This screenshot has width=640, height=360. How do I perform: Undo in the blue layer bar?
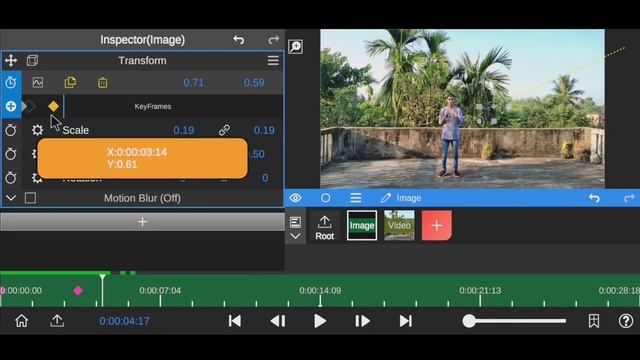coord(594,198)
